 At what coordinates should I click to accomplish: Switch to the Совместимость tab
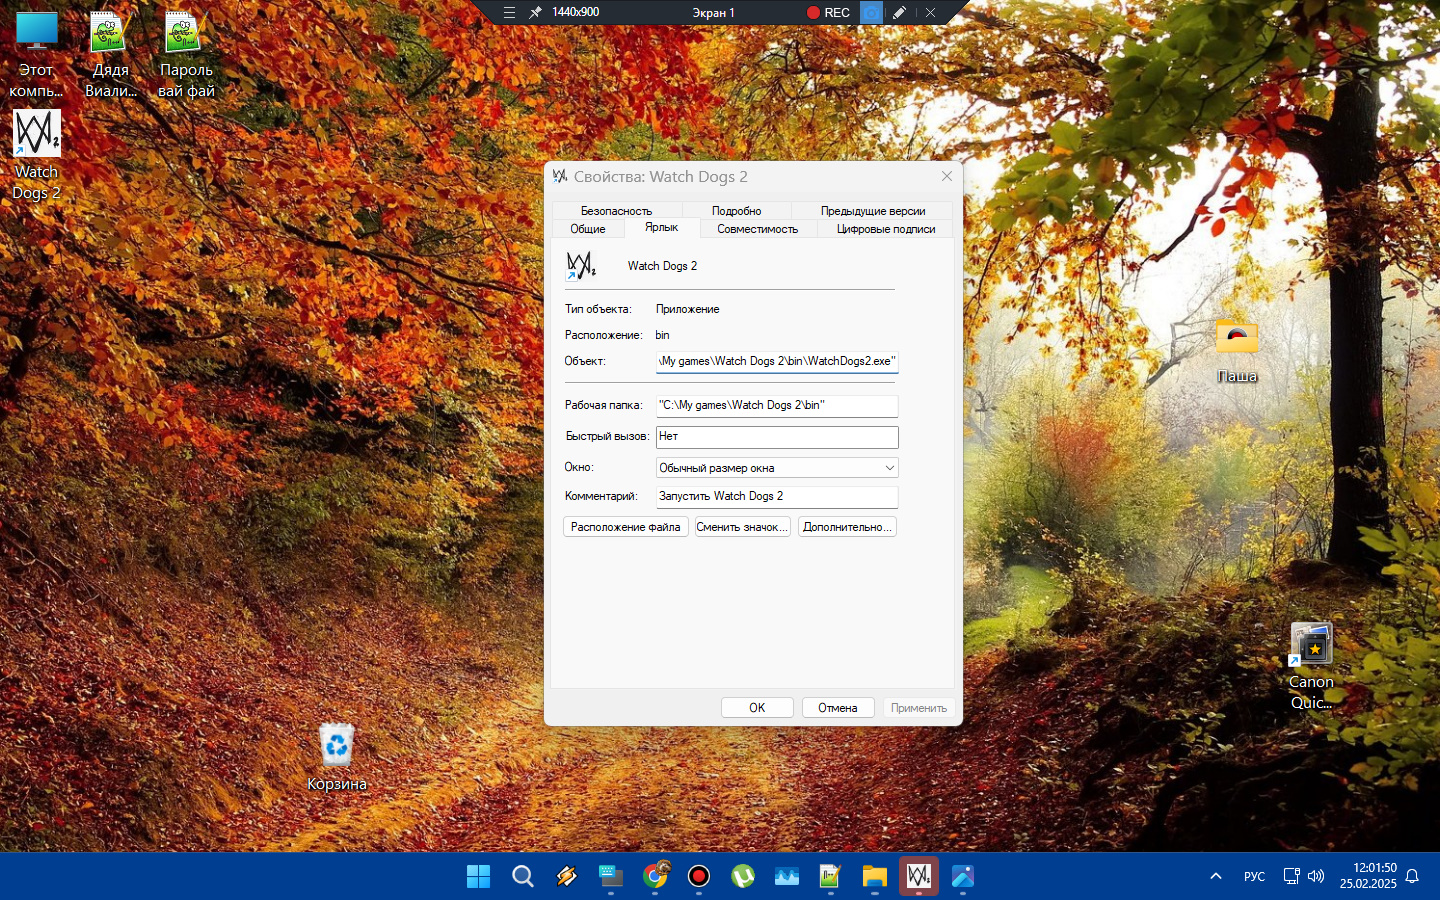click(x=757, y=229)
